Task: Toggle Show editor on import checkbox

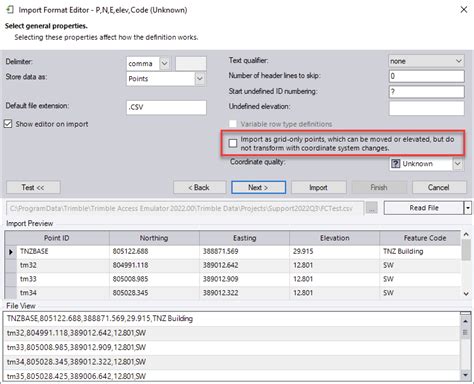Action: point(8,124)
